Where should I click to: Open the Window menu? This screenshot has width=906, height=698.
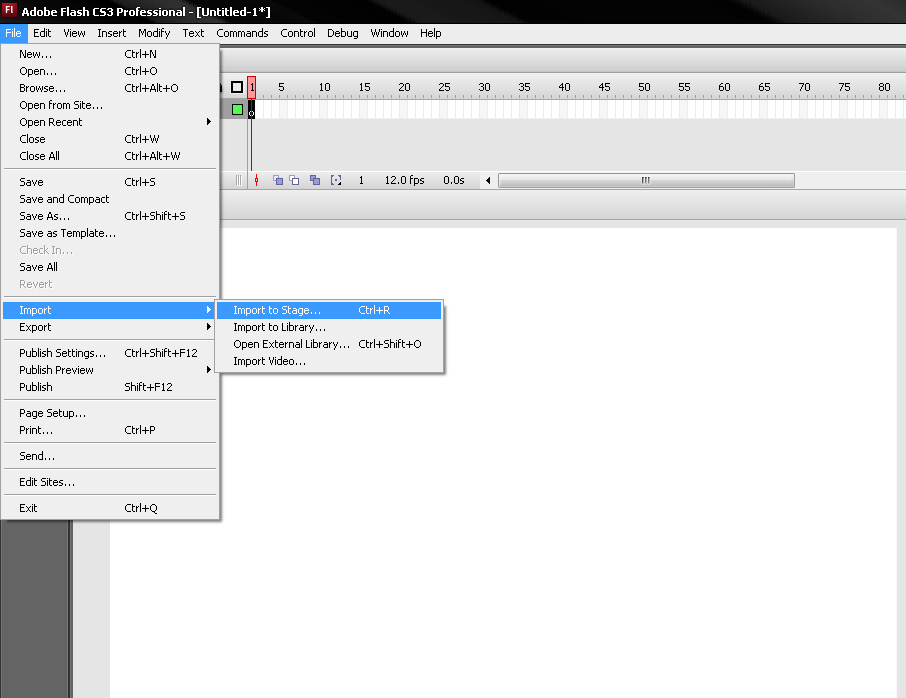pyautogui.click(x=389, y=33)
